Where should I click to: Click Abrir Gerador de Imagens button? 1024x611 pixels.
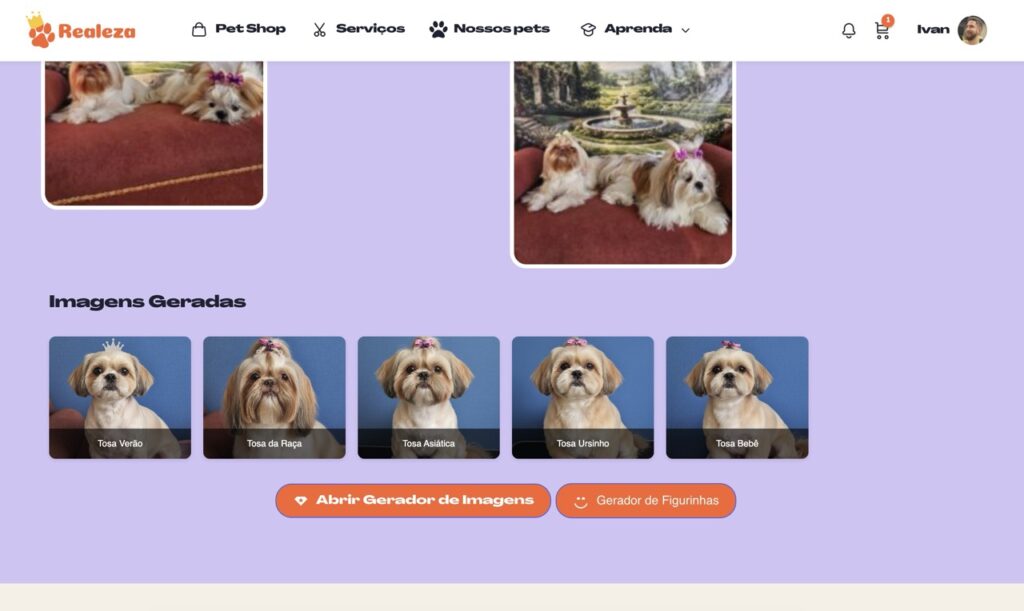point(413,500)
